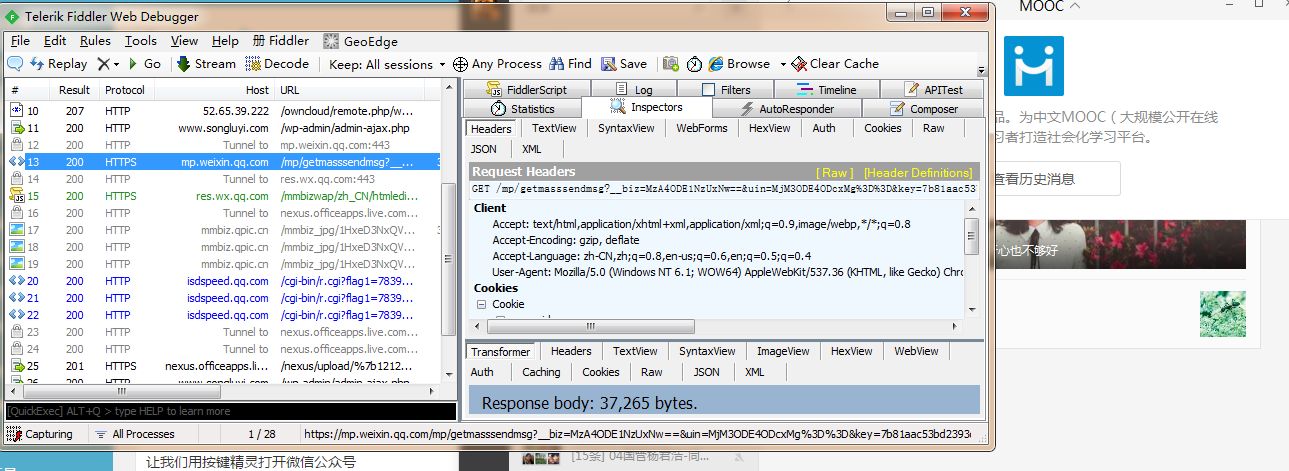Open the File menu
This screenshot has width=1289, height=471.
20,41
